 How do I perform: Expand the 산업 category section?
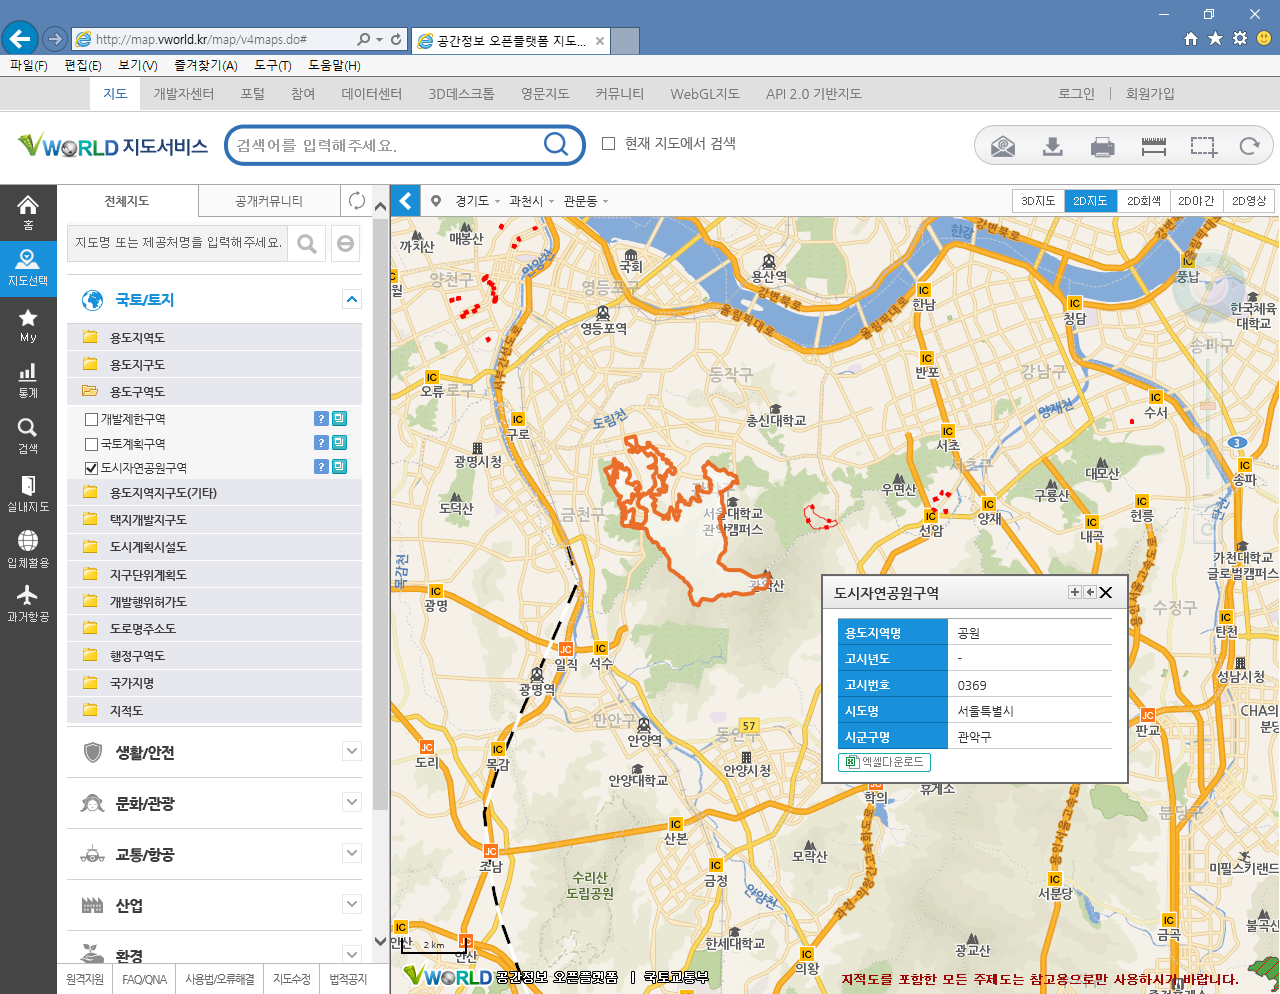click(351, 904)
